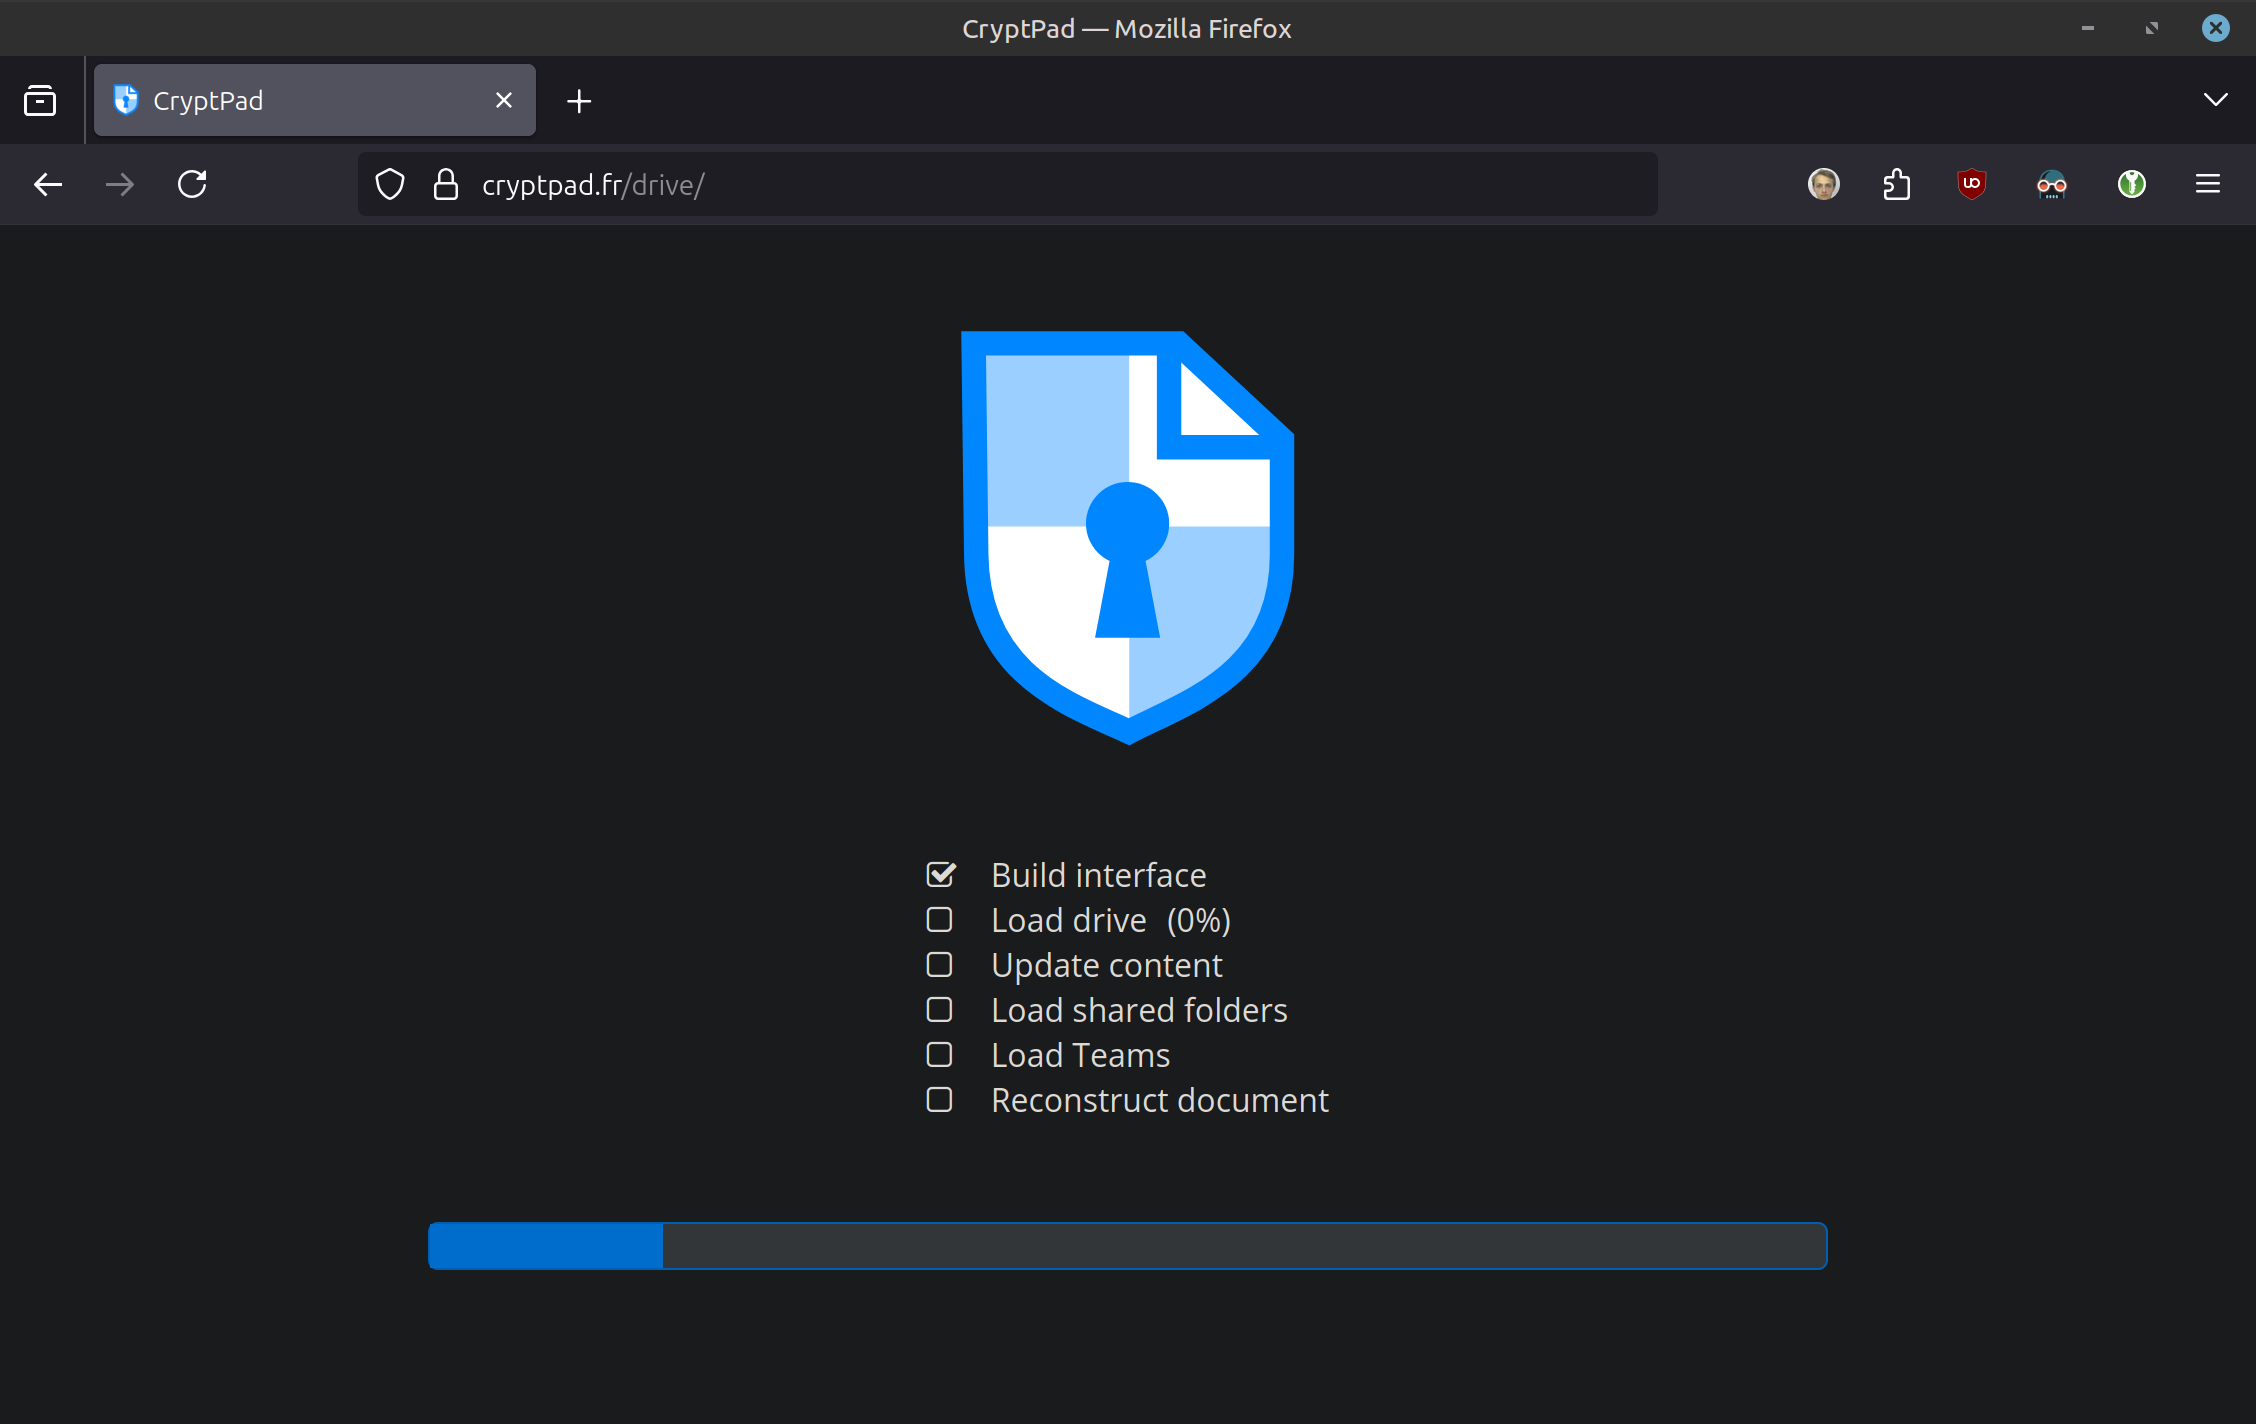Open the Firefox hamburger application menu
The image size is (2256, 1424).
[2207, 184]
